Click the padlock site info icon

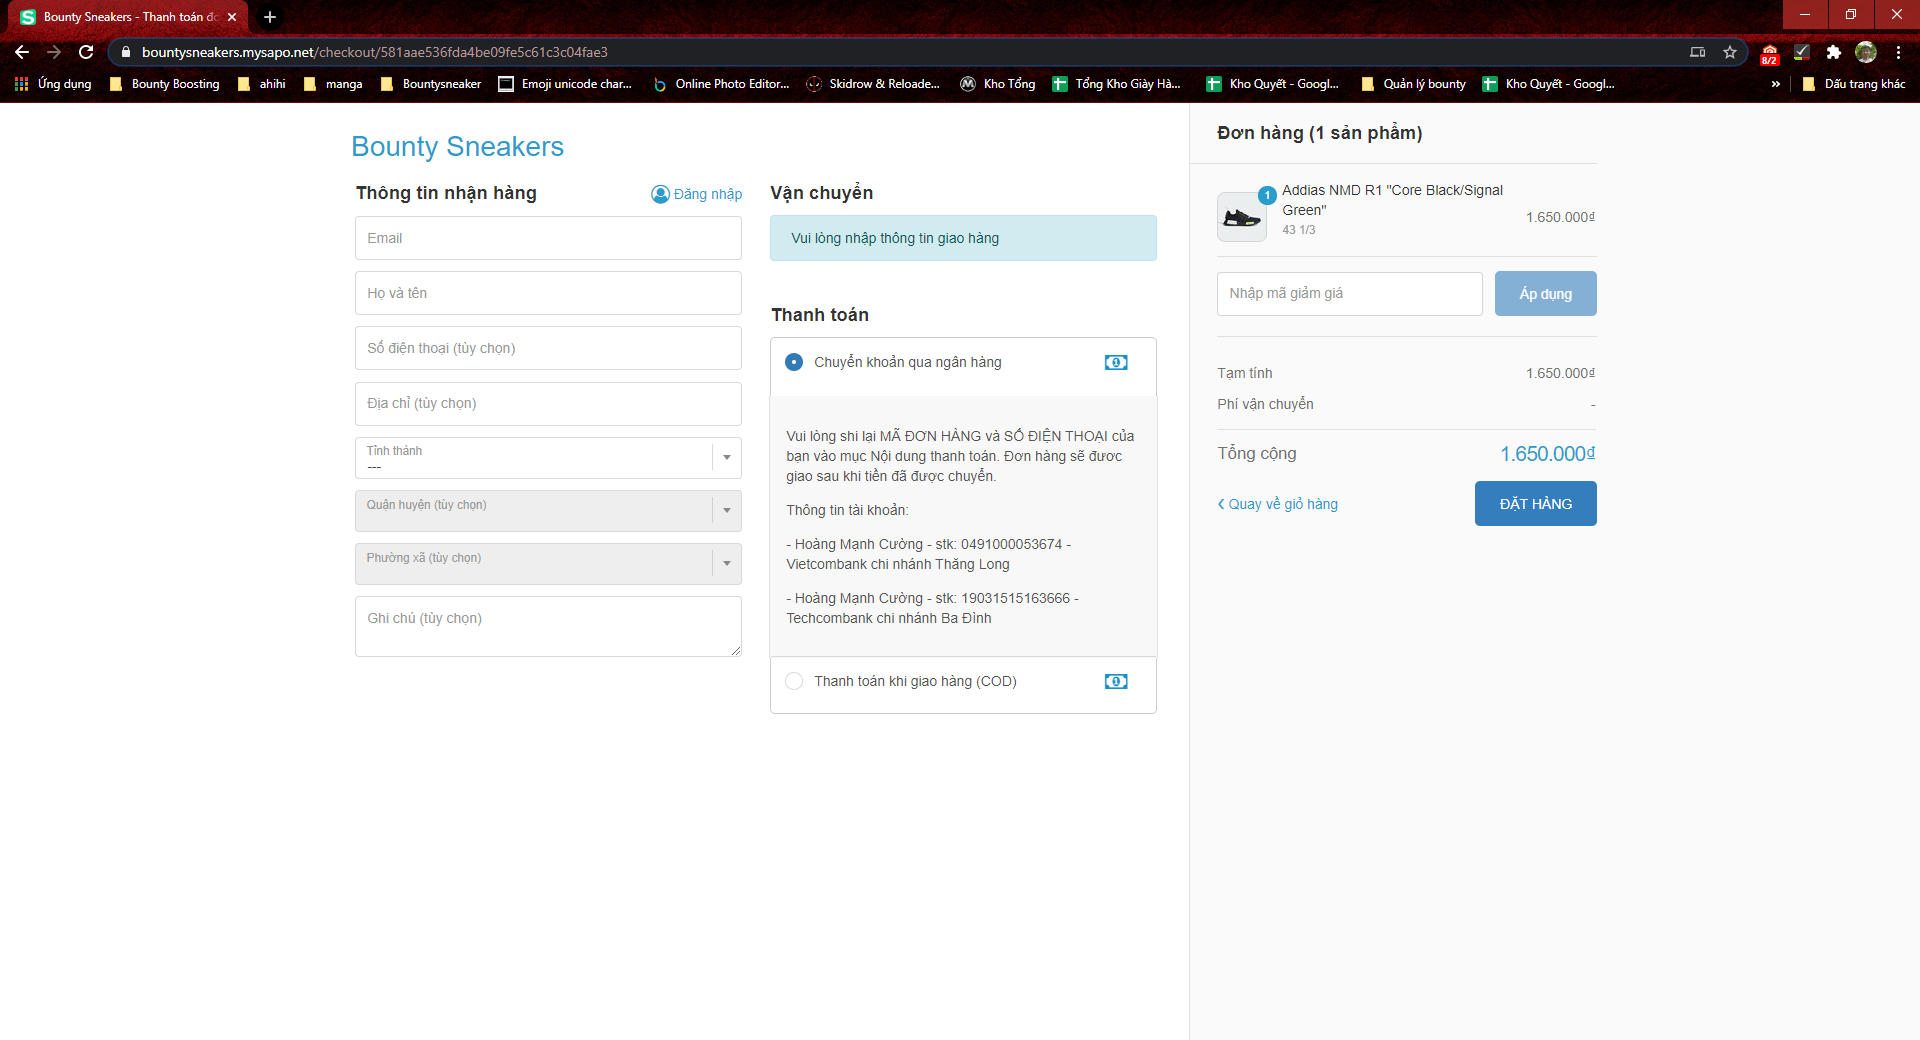tap(125, 52)
